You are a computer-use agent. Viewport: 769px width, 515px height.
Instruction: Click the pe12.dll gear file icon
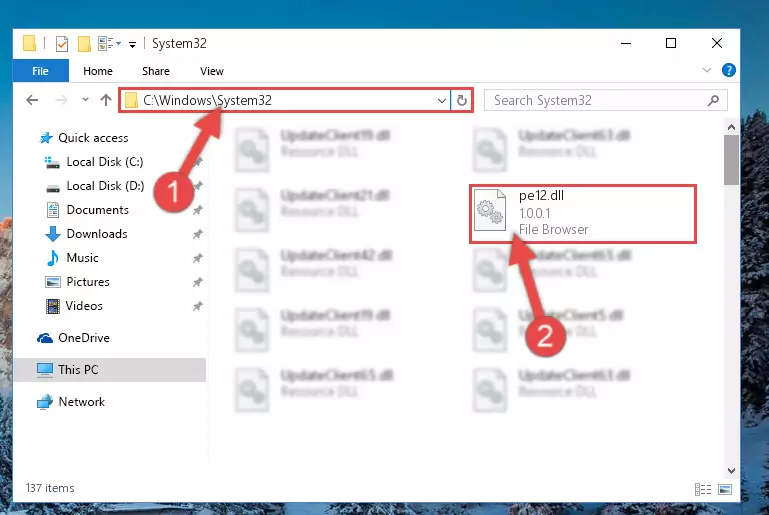490,210
